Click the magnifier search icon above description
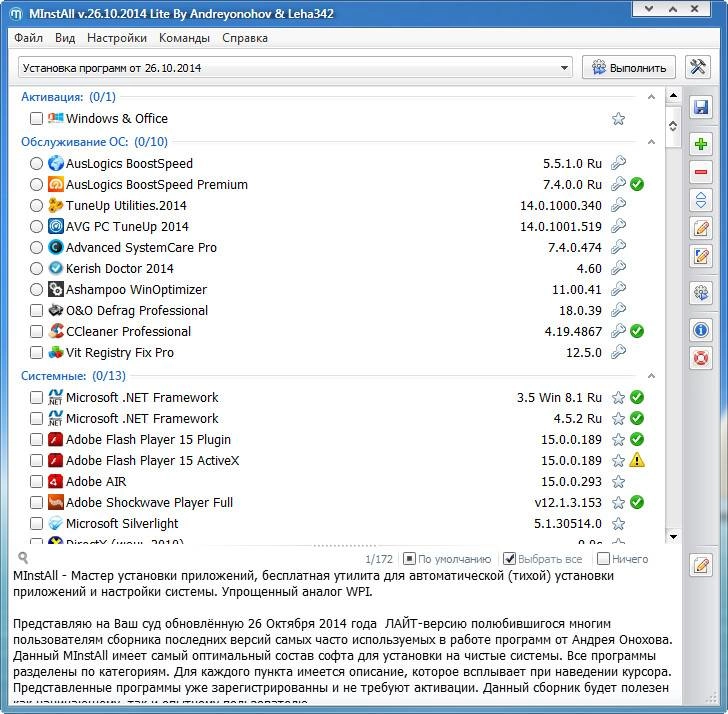This screenshot has height=714, width=728. 23,558
